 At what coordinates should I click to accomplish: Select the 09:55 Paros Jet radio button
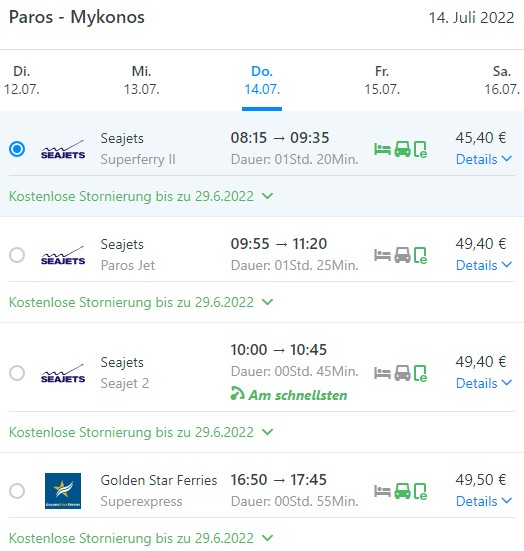(x=17, y=255)
